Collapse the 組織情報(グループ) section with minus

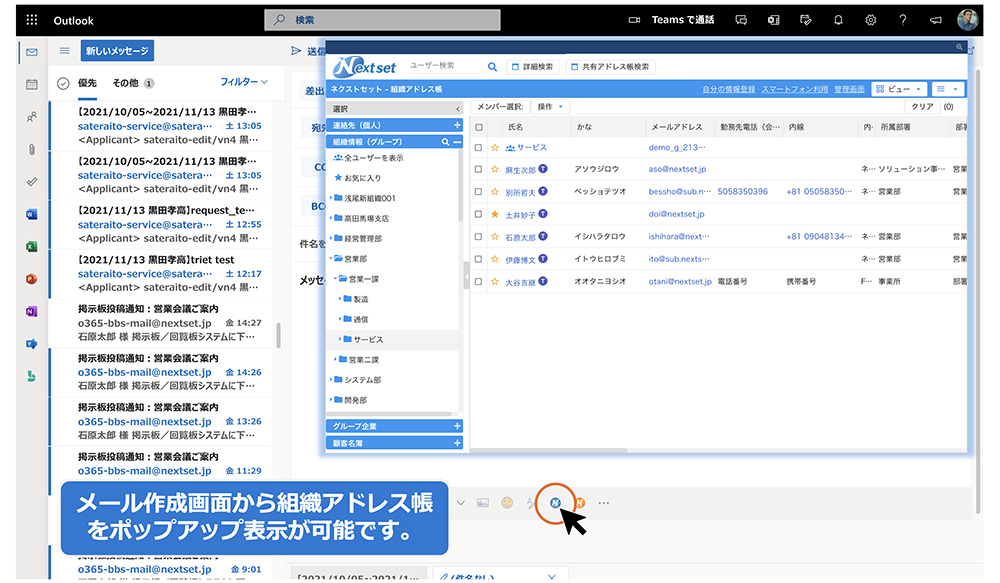[x=457, y=142]
